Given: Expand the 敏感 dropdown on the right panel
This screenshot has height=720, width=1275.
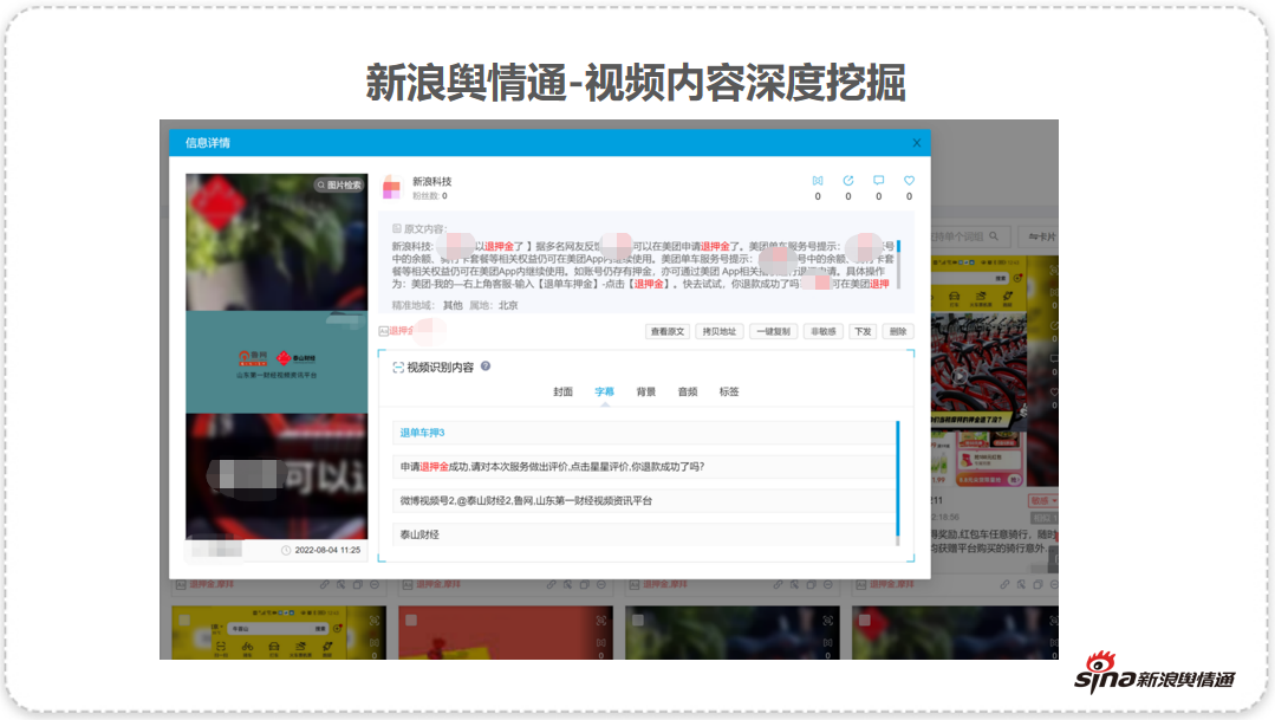Looking at the screenshot, I should click(1046, 501).
